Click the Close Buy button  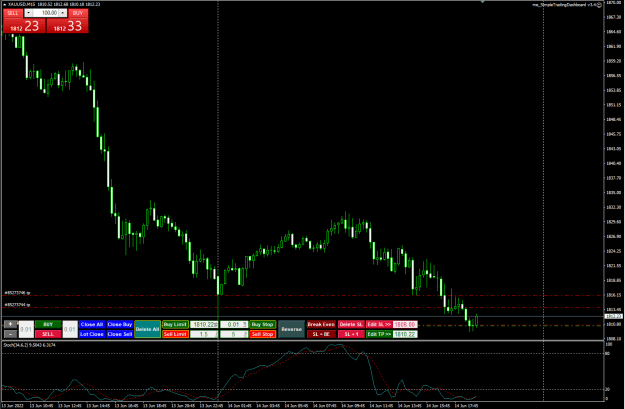(x=120, y=324)
